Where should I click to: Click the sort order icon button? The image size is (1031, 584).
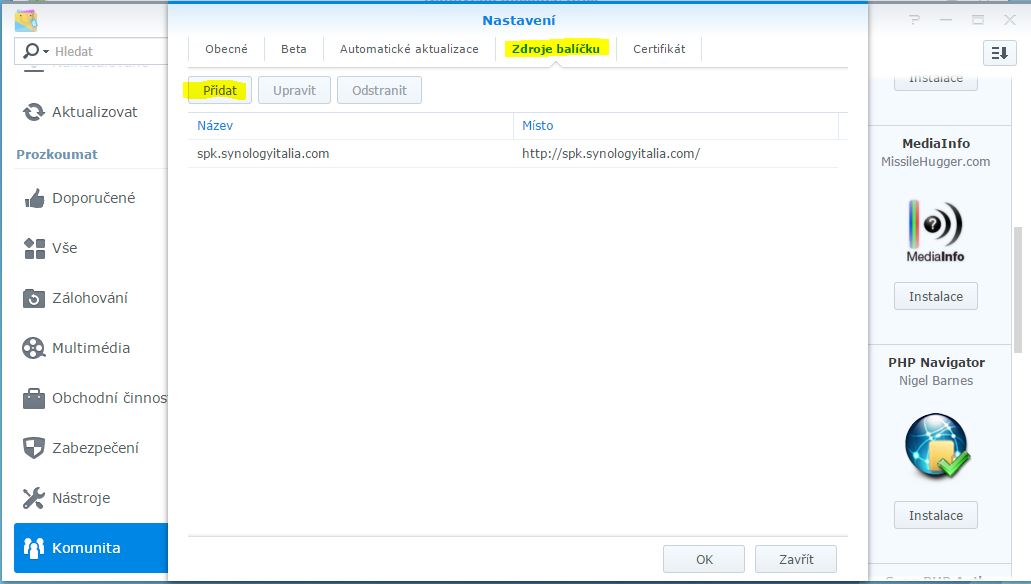point(999,53)
